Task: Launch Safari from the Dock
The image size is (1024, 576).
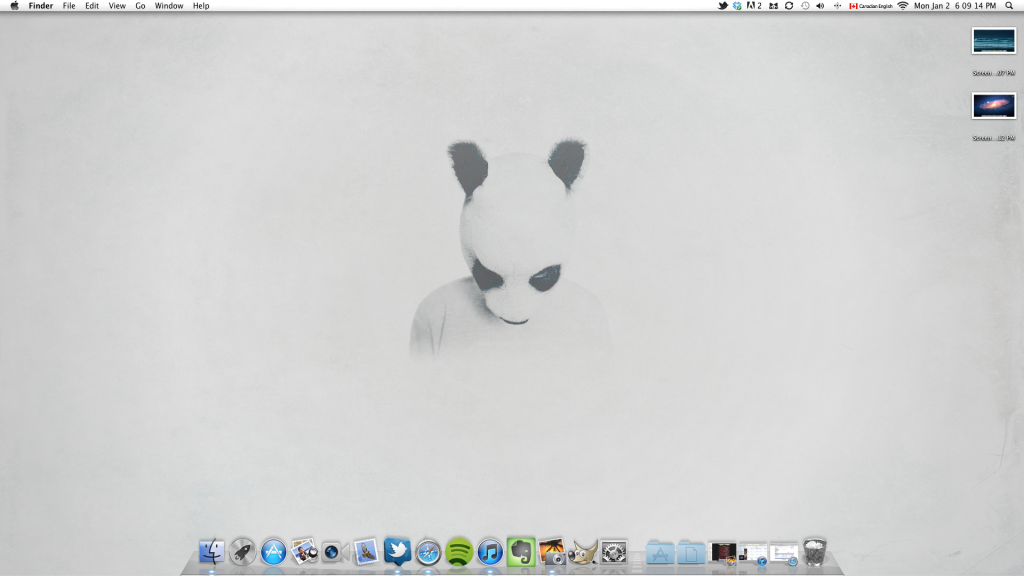Action: [428, 551]
